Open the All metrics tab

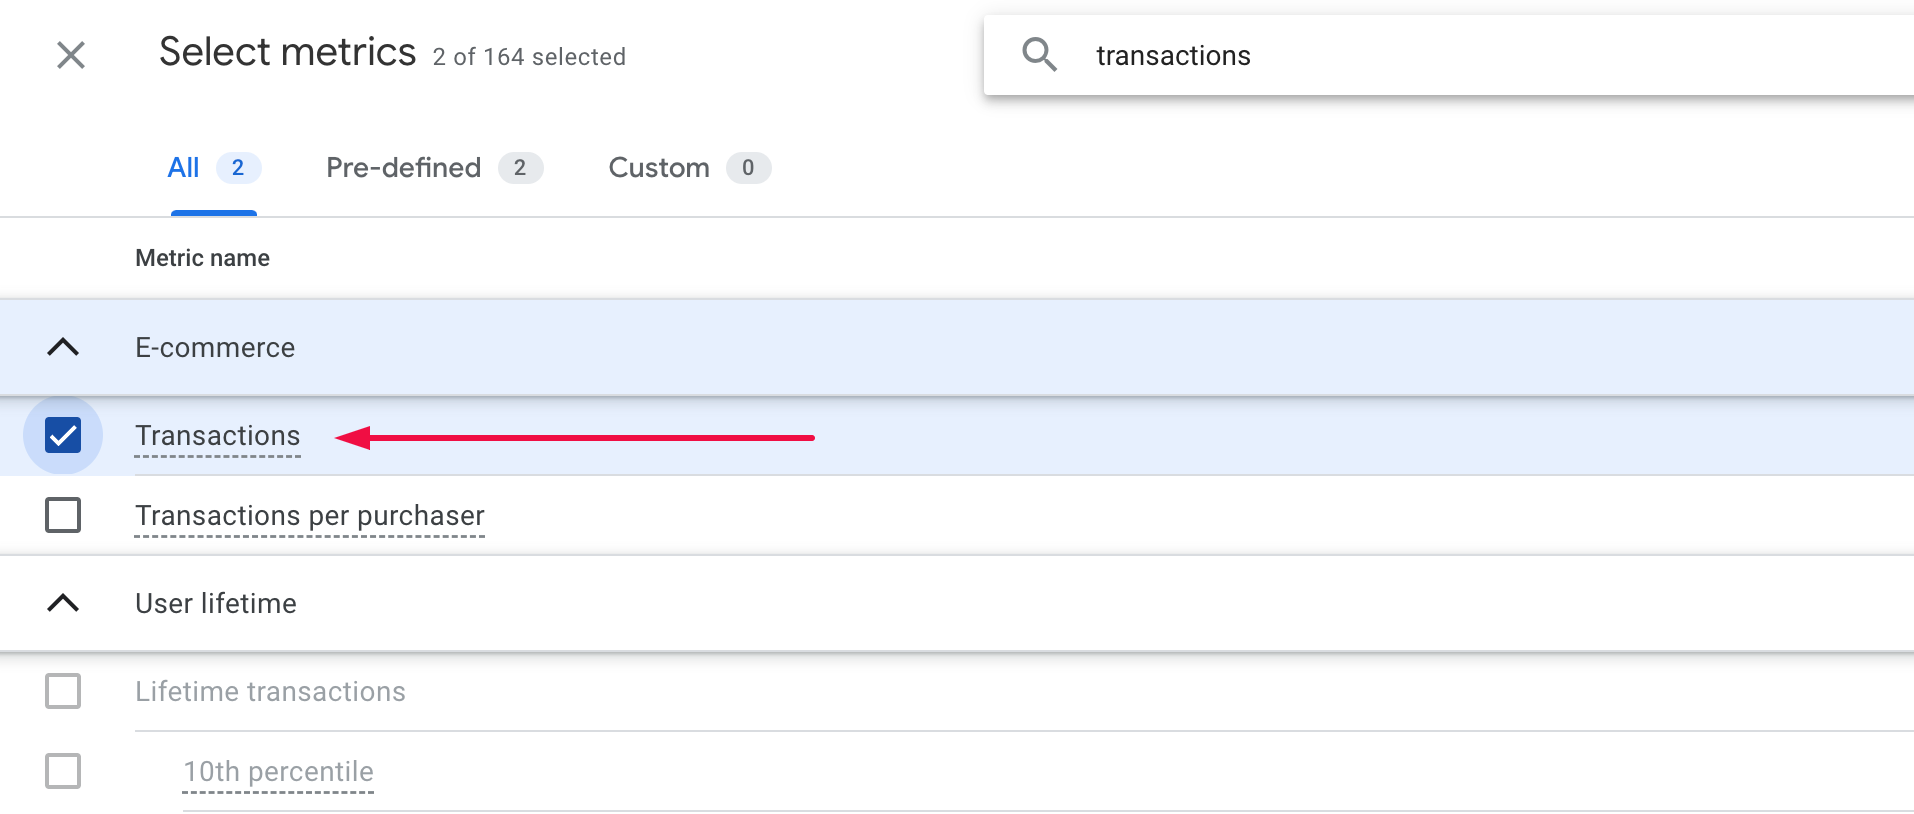183,167
